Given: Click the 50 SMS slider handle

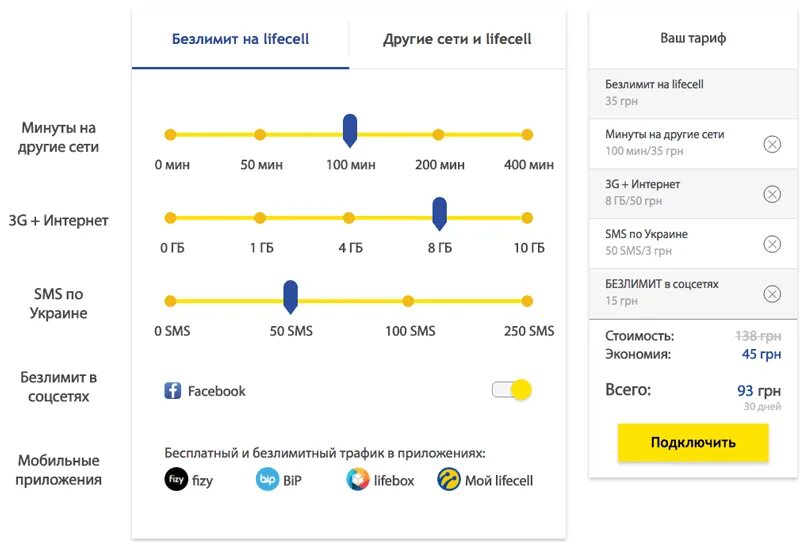Looking at the screenshot, I should coord(290,297).
